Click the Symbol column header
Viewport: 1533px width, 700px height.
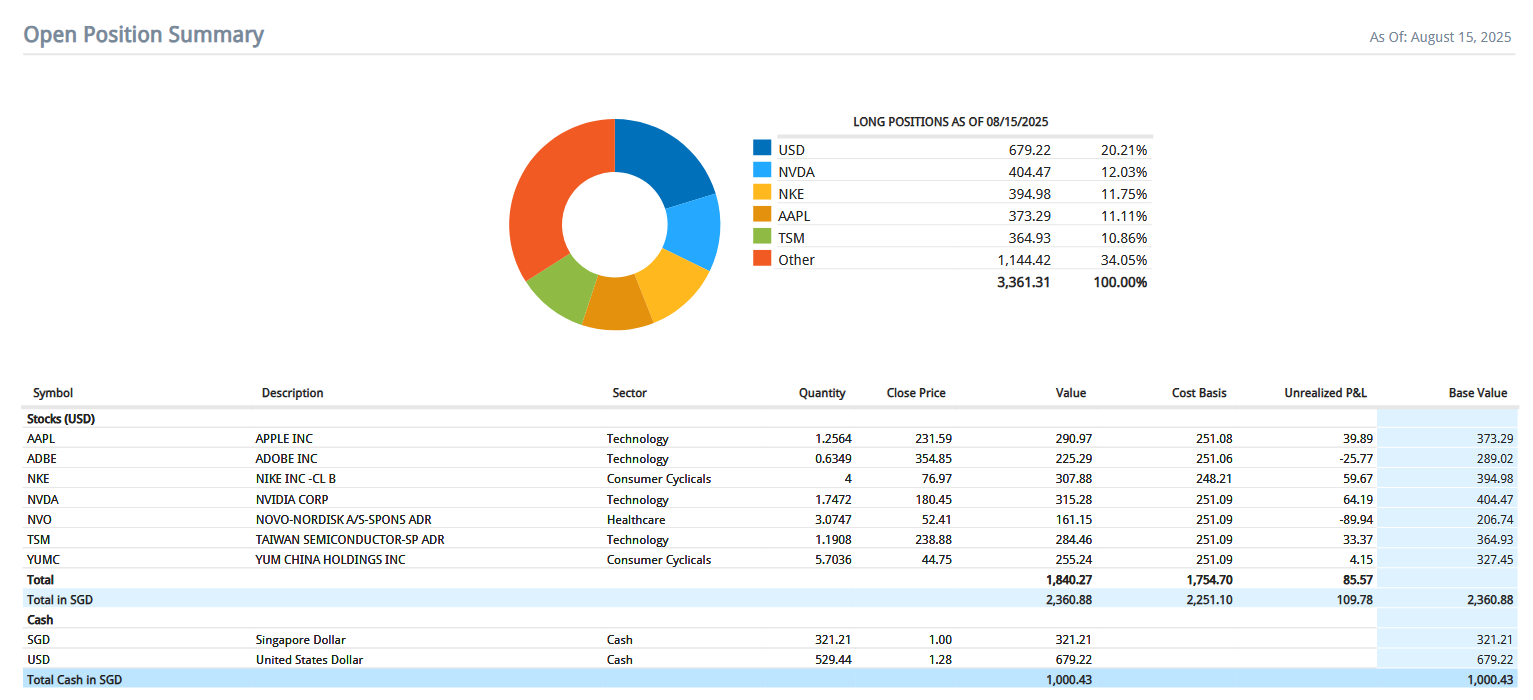coord(53,393)
